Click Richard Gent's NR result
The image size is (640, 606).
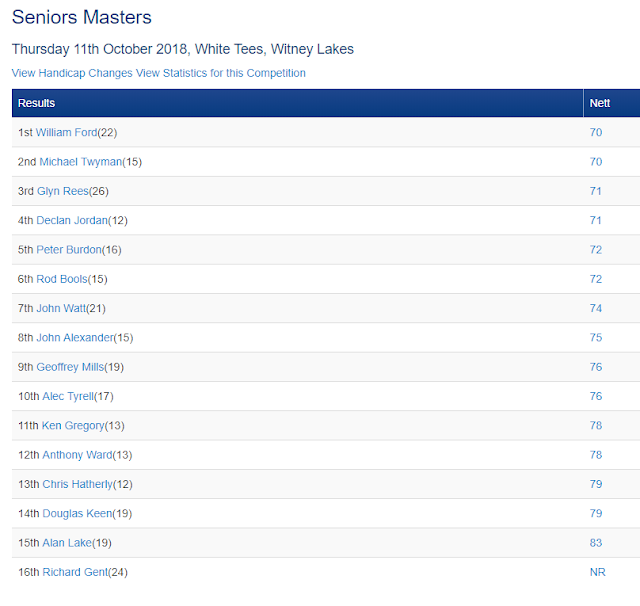pos(598,573)
